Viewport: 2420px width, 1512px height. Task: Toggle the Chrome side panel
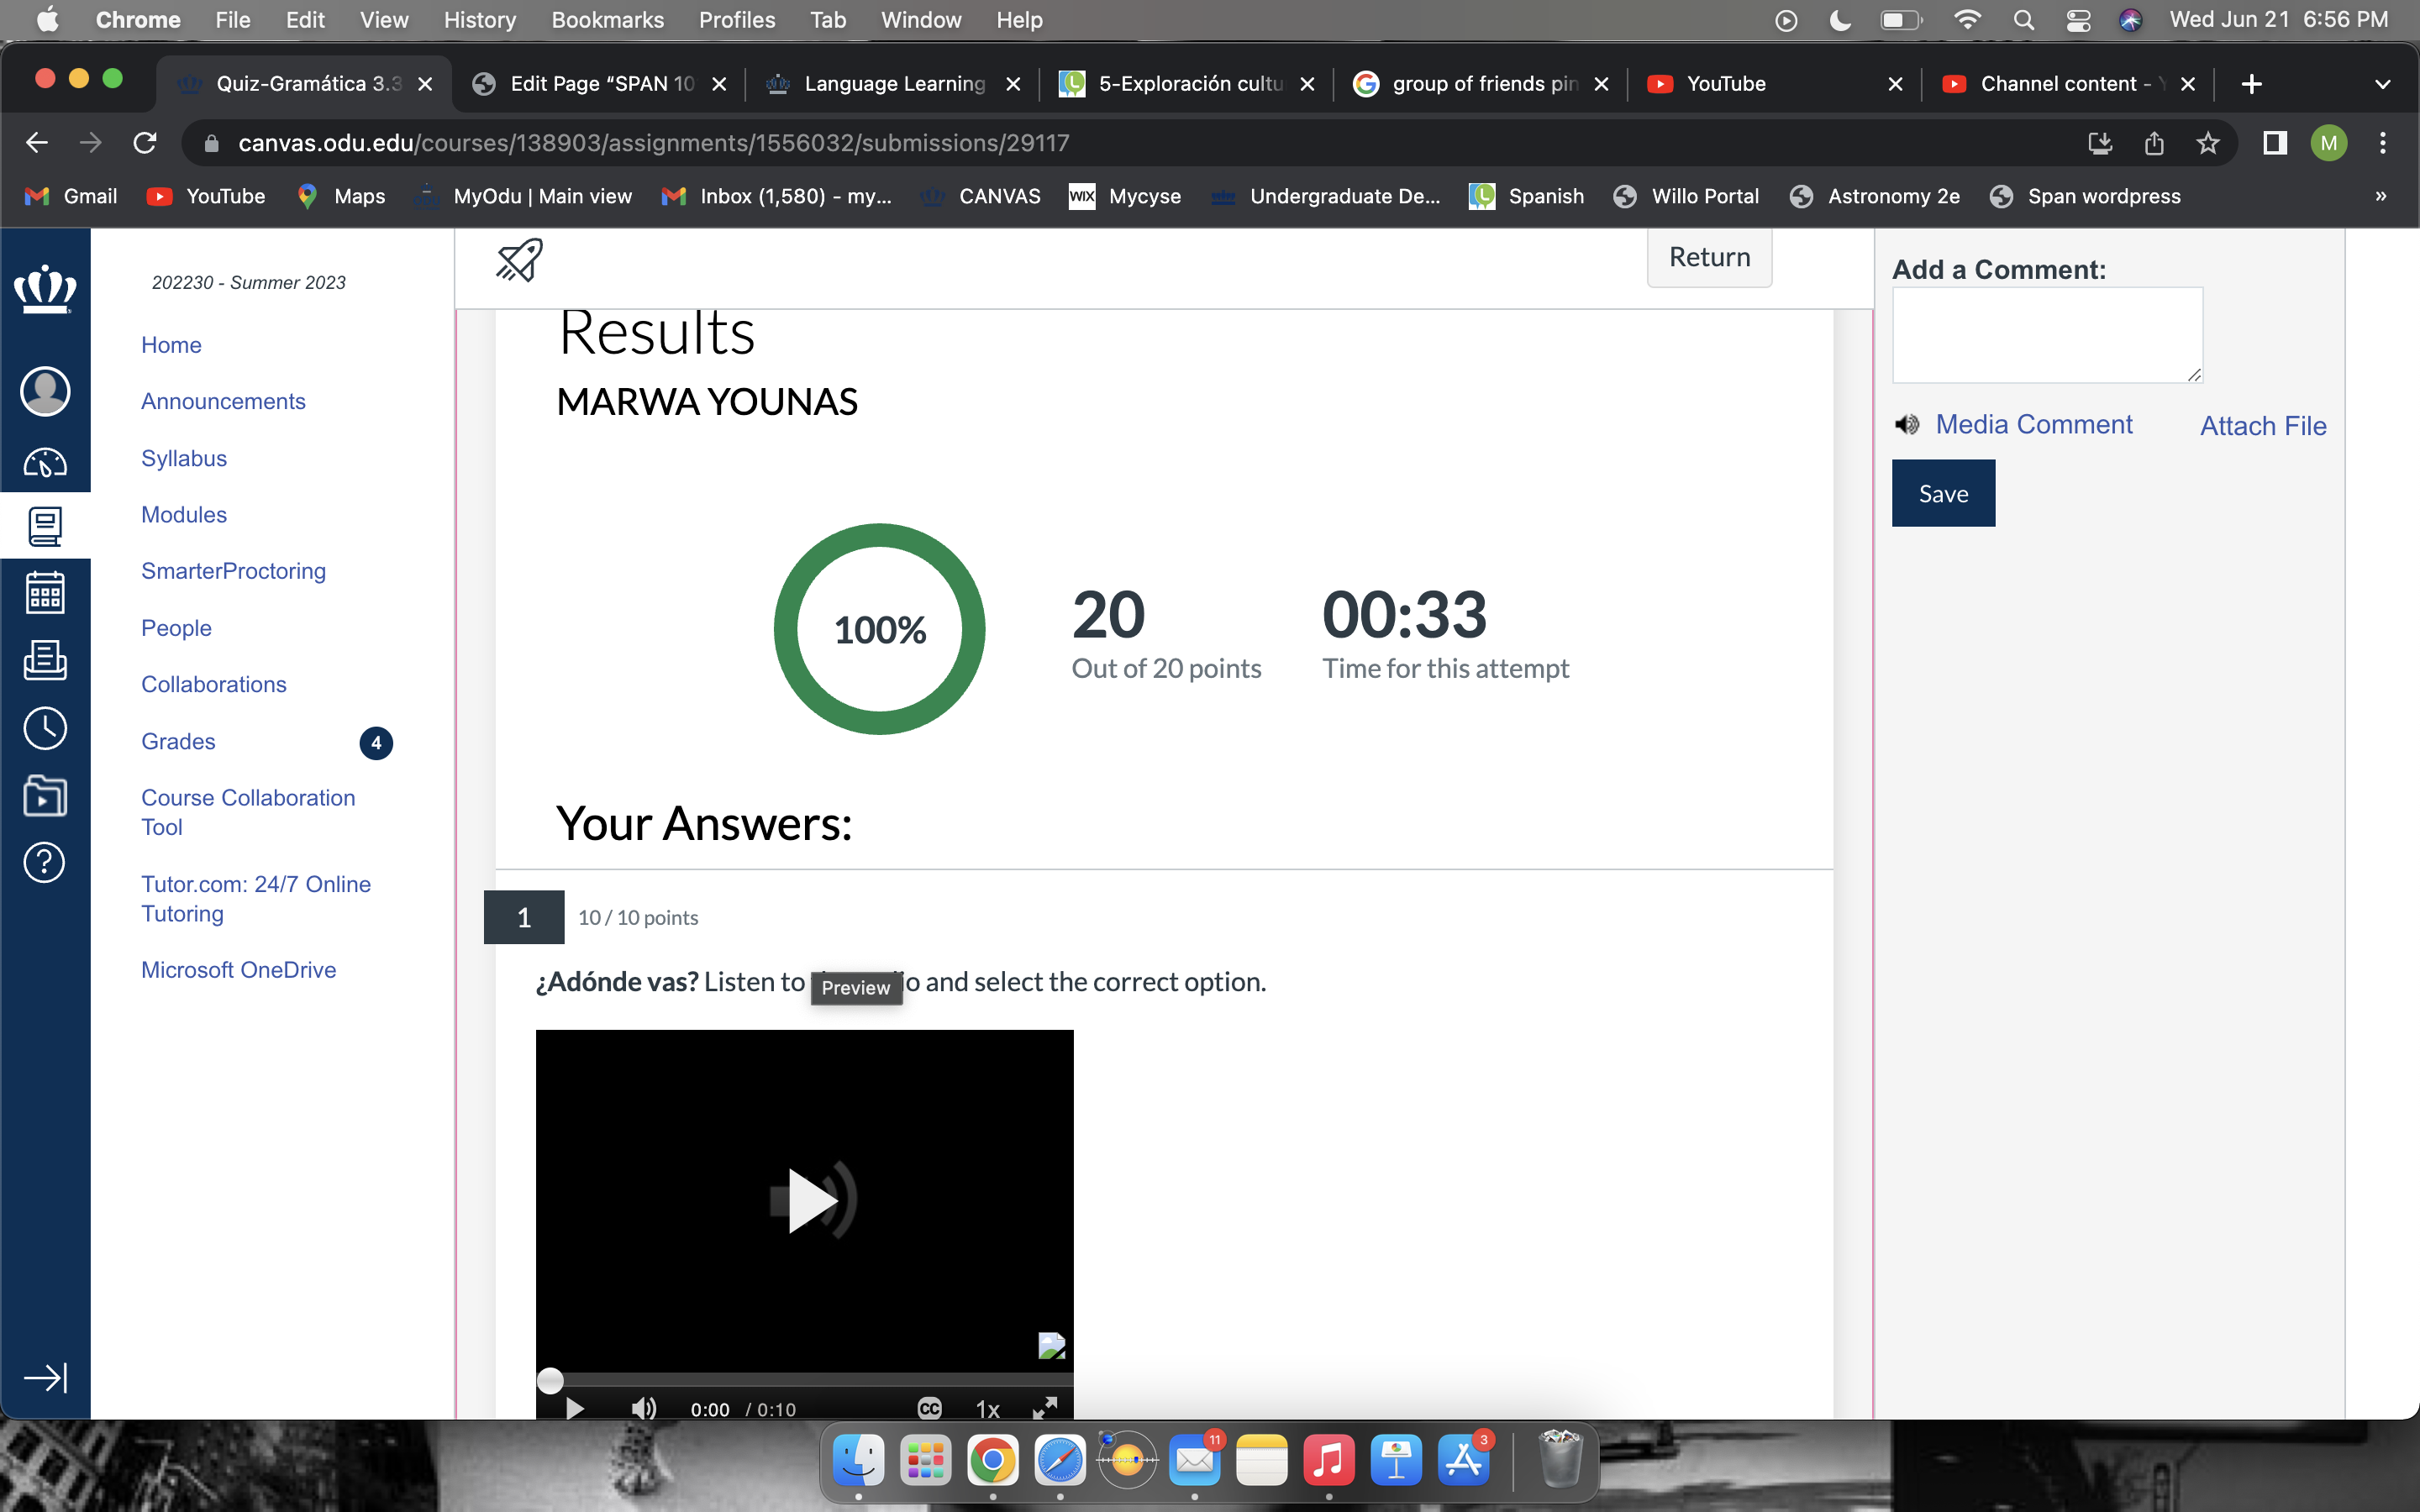click(x=2275, y=143)
